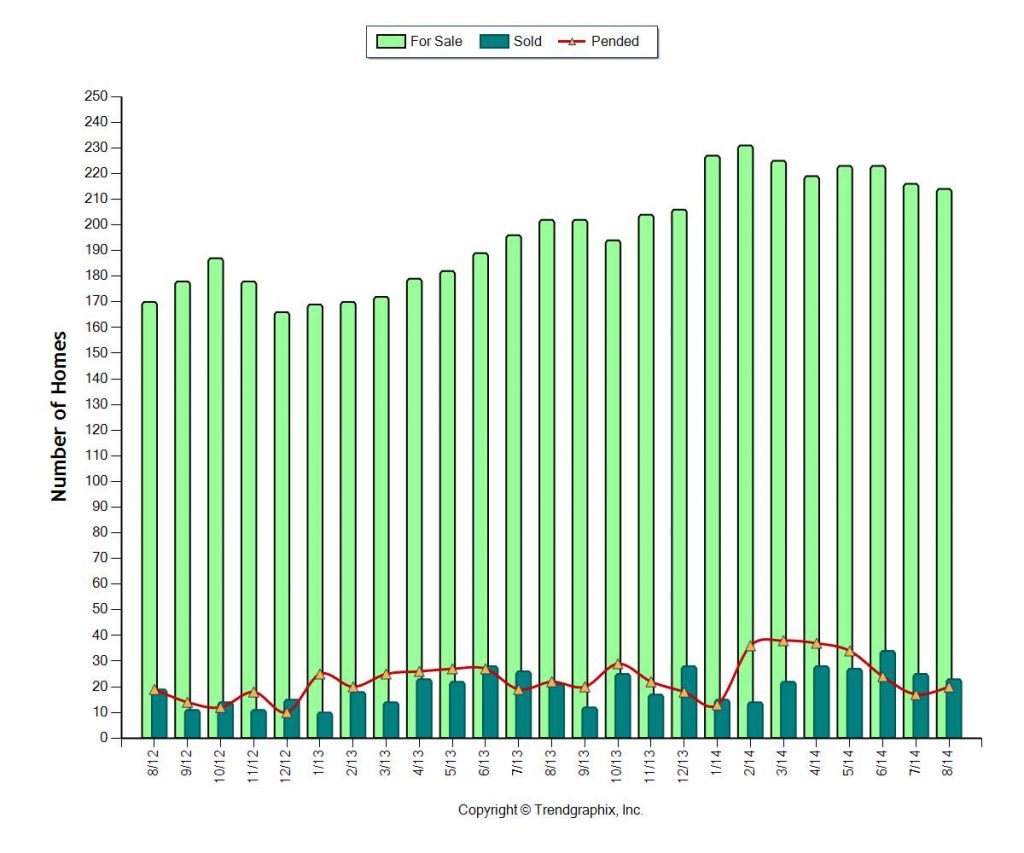
Task: Click the Pended legend triangle line marker
Action: tap(572, 42)
